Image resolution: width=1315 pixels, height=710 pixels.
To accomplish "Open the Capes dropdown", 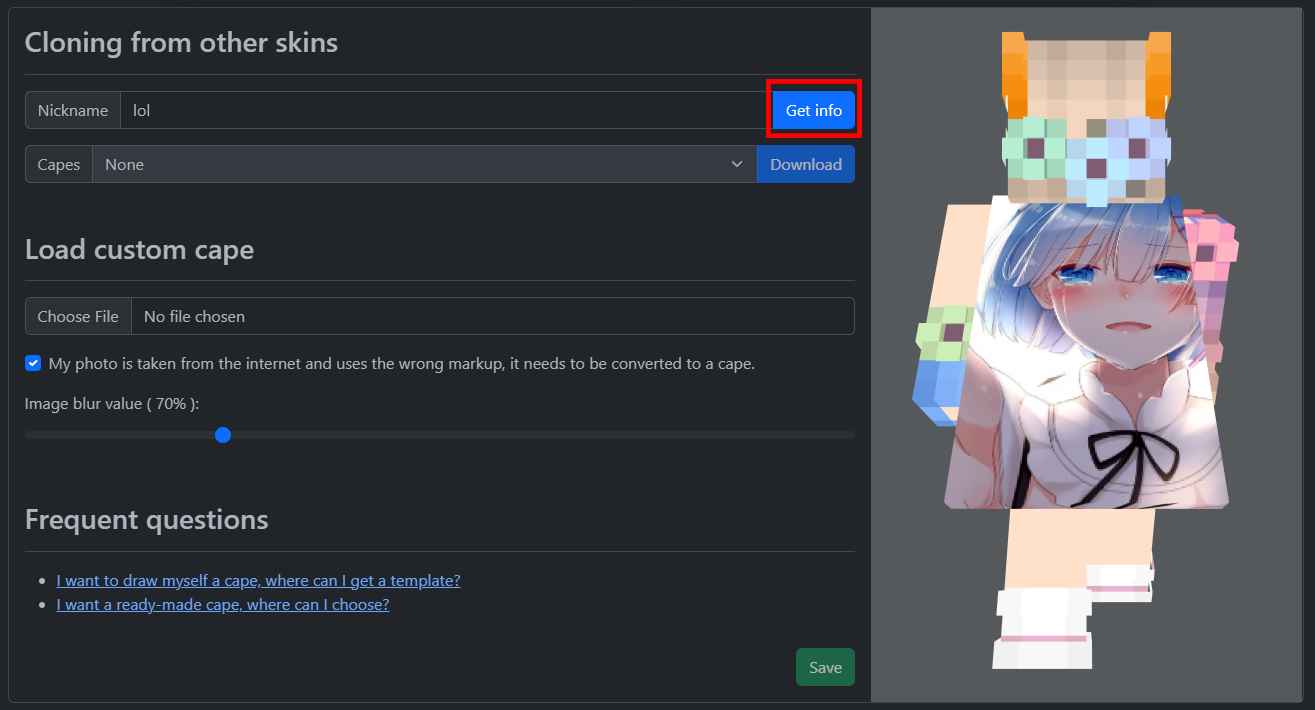I will (x=424, y=164).
